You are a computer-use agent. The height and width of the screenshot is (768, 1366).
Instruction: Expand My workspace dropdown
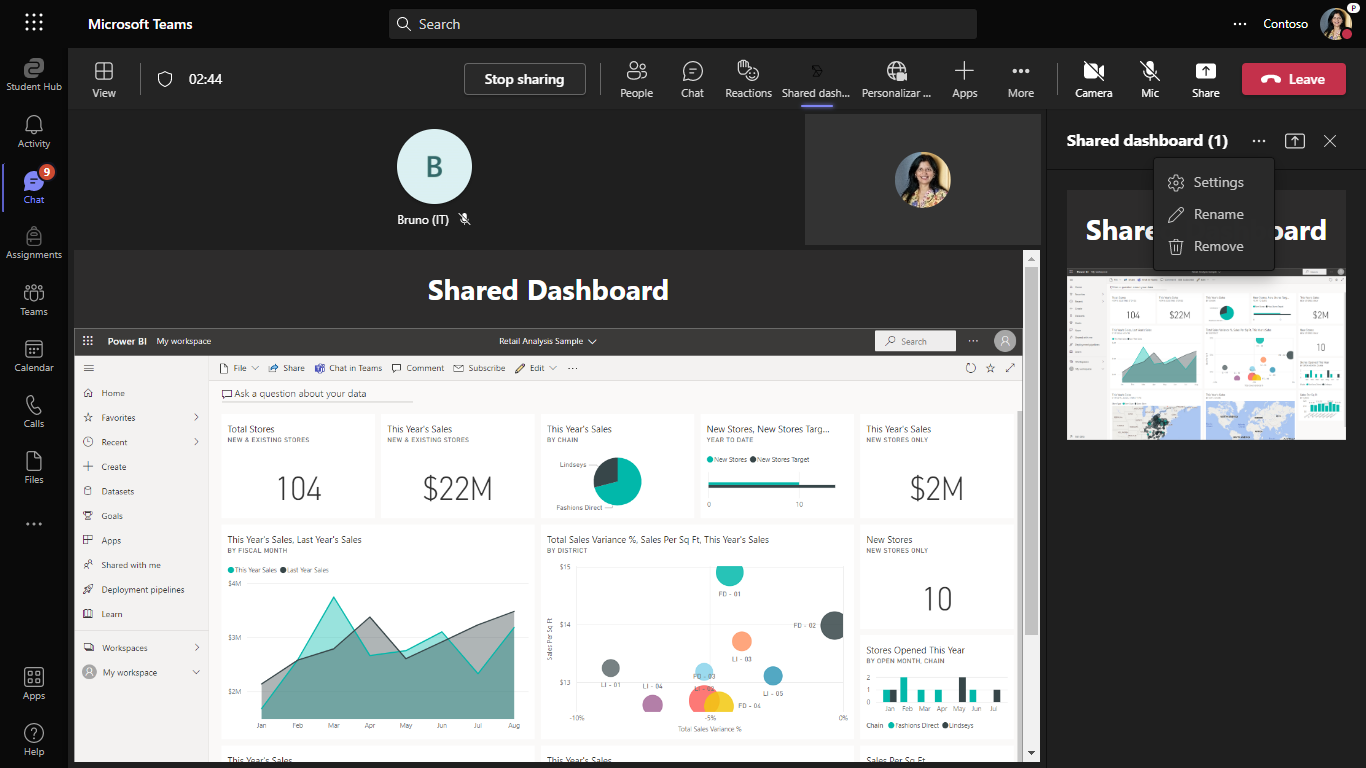click(x=196, y=672)
